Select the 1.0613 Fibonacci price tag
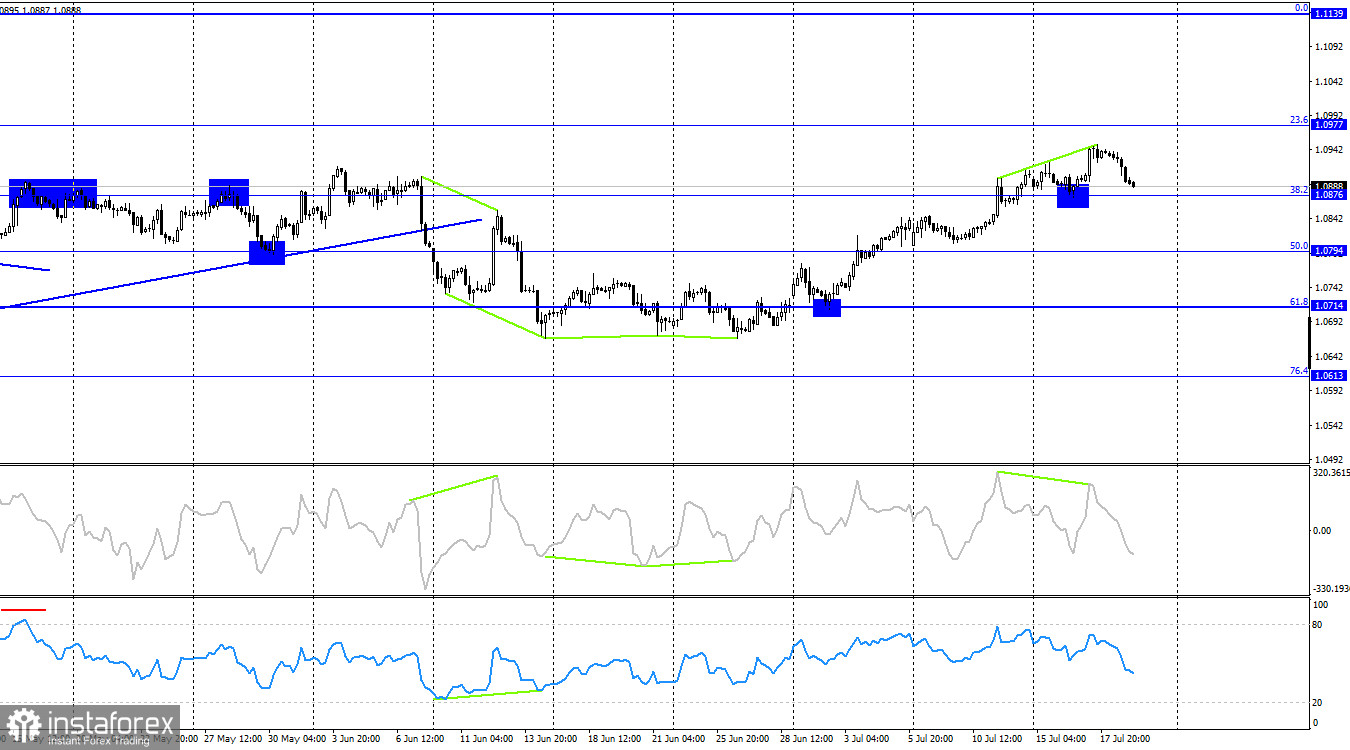Screen dimensions: 1350x750 click(x=1329, y=376)
